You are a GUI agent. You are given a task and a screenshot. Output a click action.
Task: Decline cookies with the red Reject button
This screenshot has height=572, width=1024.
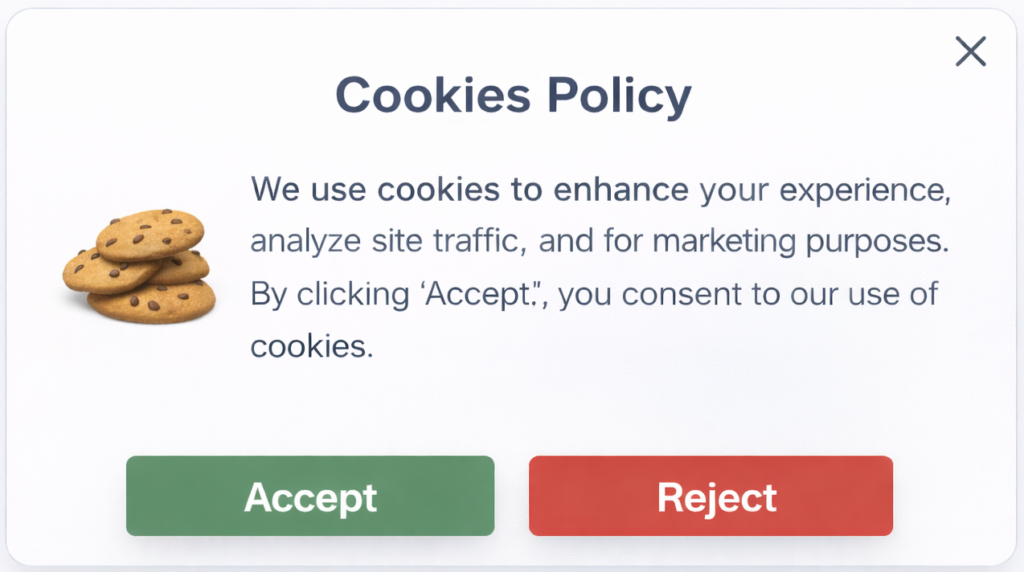(710, 497)
